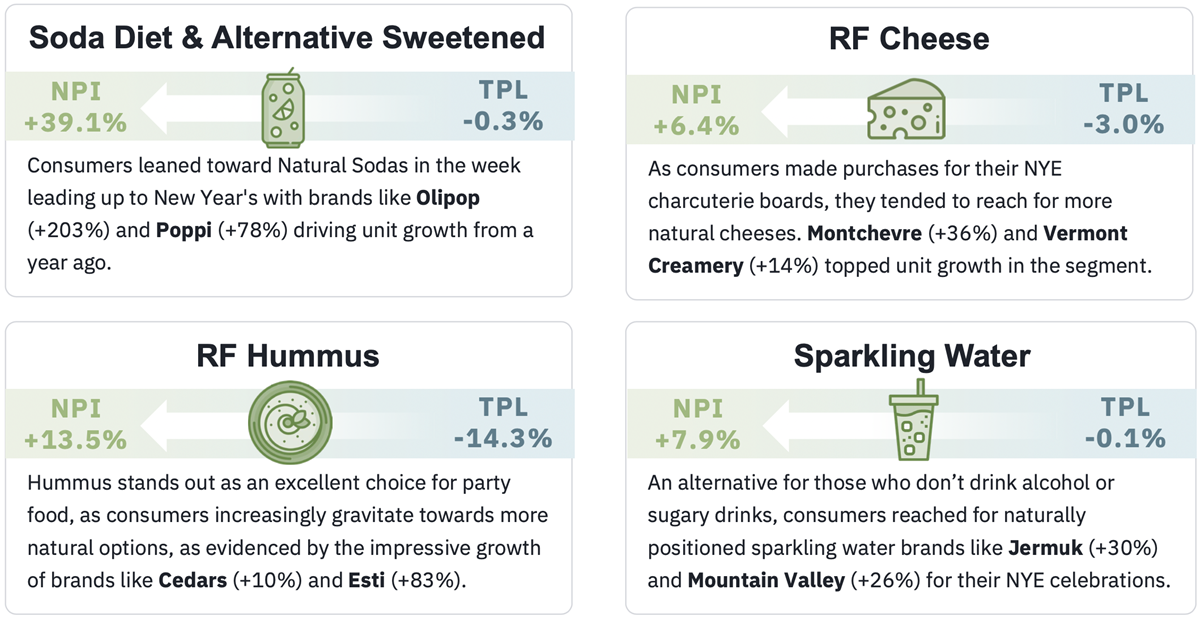Select the Soda Diet & Alternative Sweetened heading

pos(287,38)
